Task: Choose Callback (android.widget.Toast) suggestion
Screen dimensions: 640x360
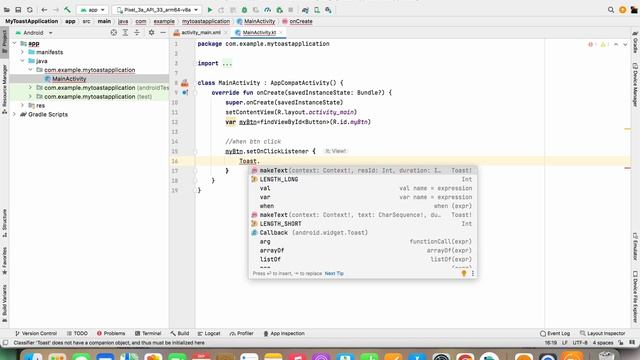Action: coord(362,233)
